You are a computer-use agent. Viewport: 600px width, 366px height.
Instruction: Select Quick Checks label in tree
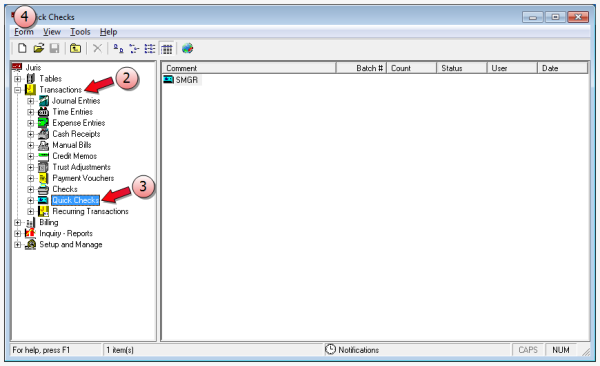pos(75,200)
